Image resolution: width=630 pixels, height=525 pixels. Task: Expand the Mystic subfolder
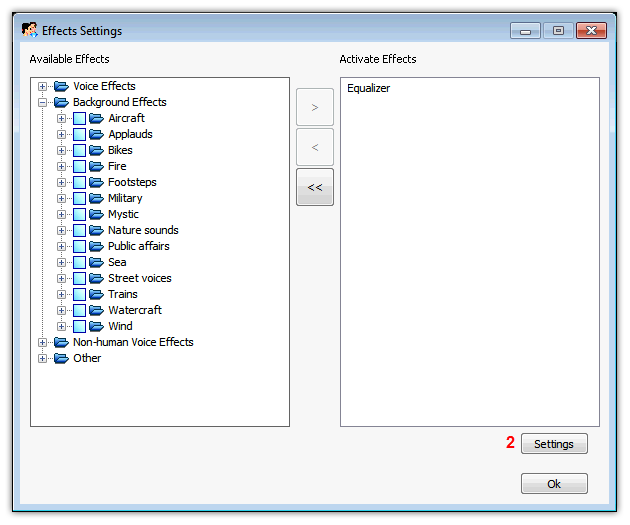[x=61, y=214]
